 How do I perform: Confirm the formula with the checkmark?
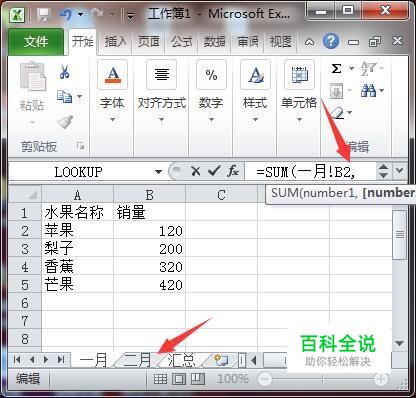coord(214,171)
